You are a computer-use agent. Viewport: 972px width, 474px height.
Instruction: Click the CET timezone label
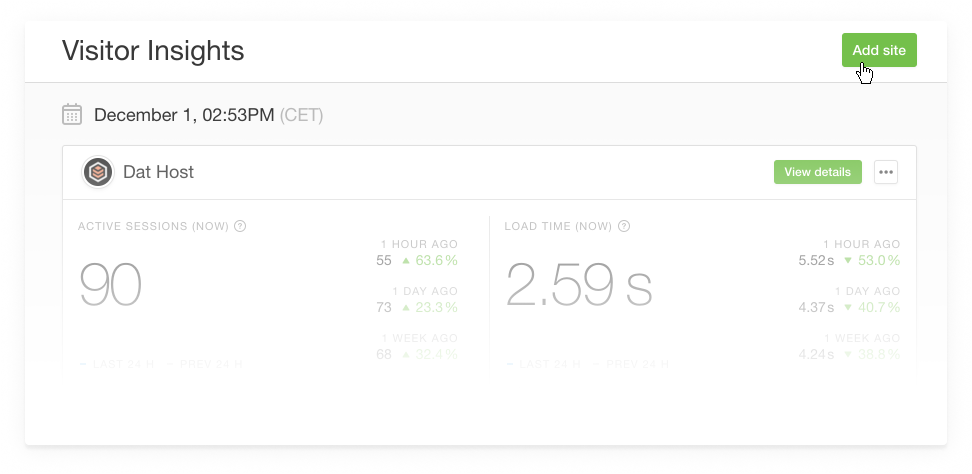coord(301,115)
